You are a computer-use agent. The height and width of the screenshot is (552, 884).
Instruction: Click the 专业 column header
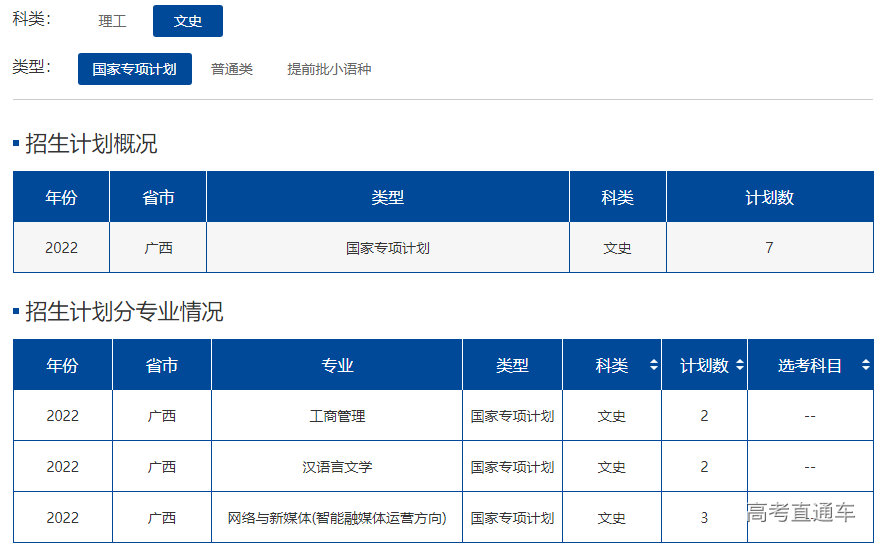[x=337, y=365]
